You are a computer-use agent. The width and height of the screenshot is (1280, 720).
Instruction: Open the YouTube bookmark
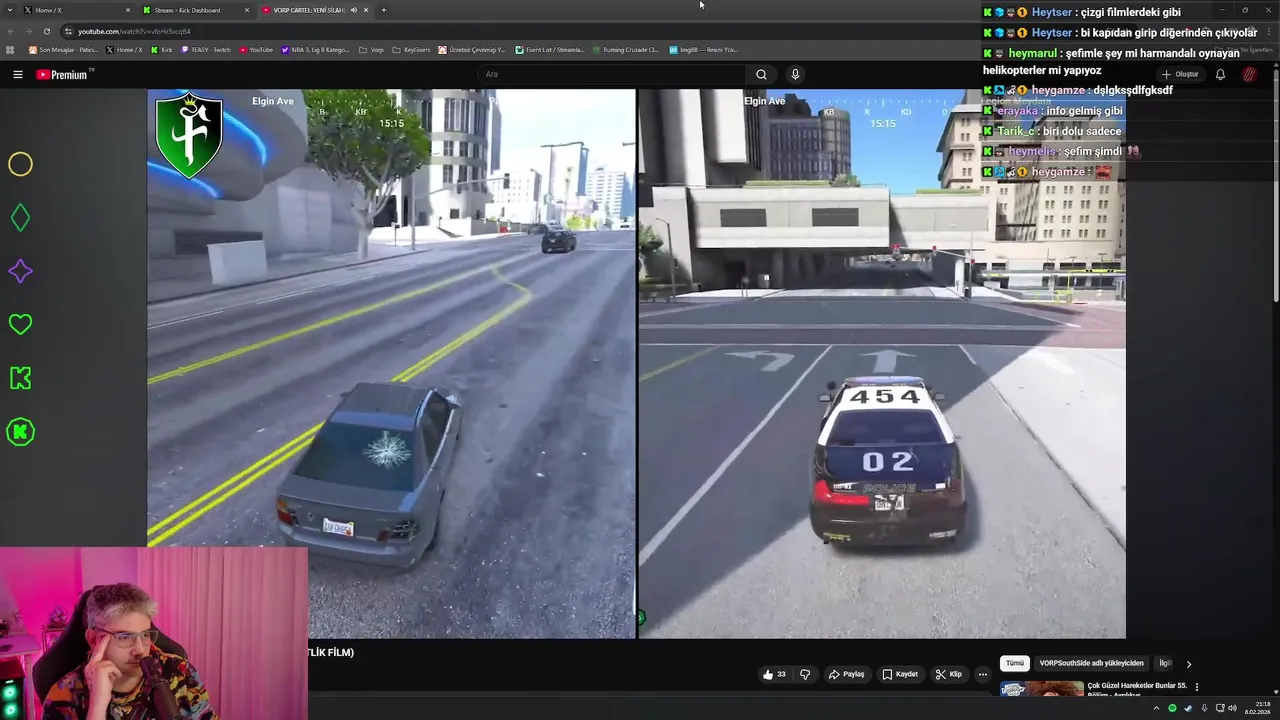256,49
